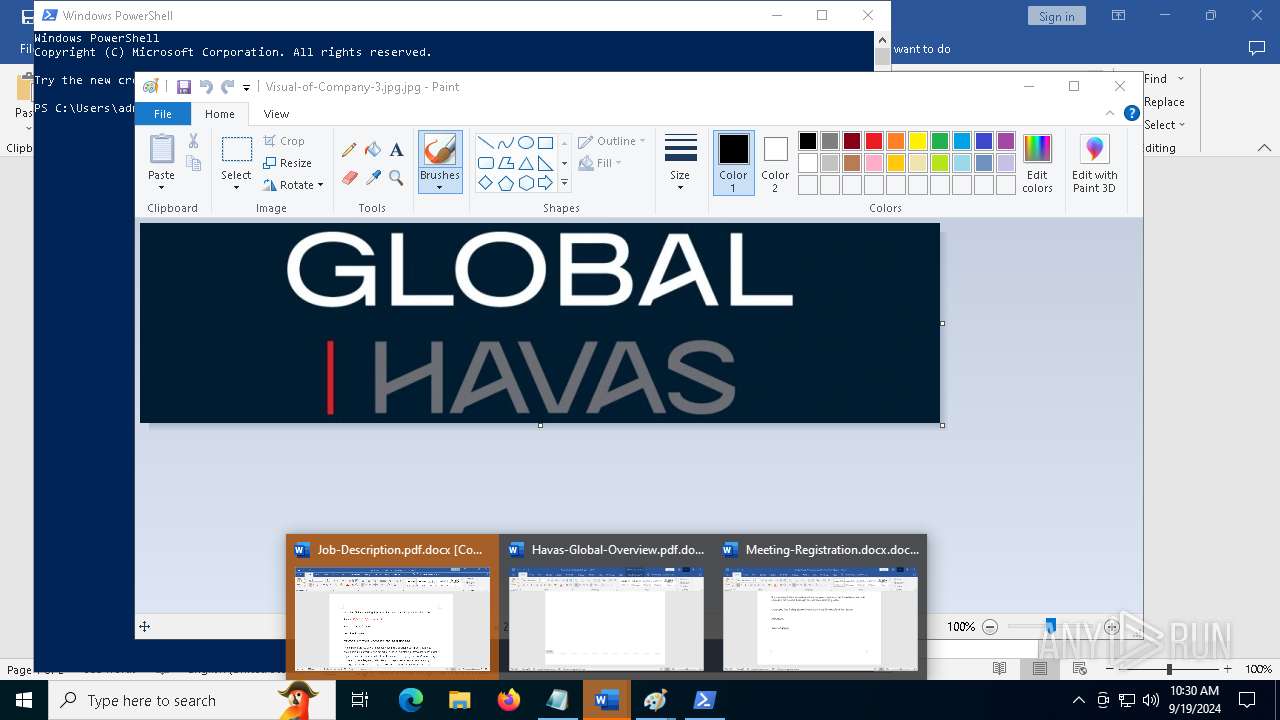Click Edit with Paint 3D button
This screenshot has width=1280, height=720.
1095,163
